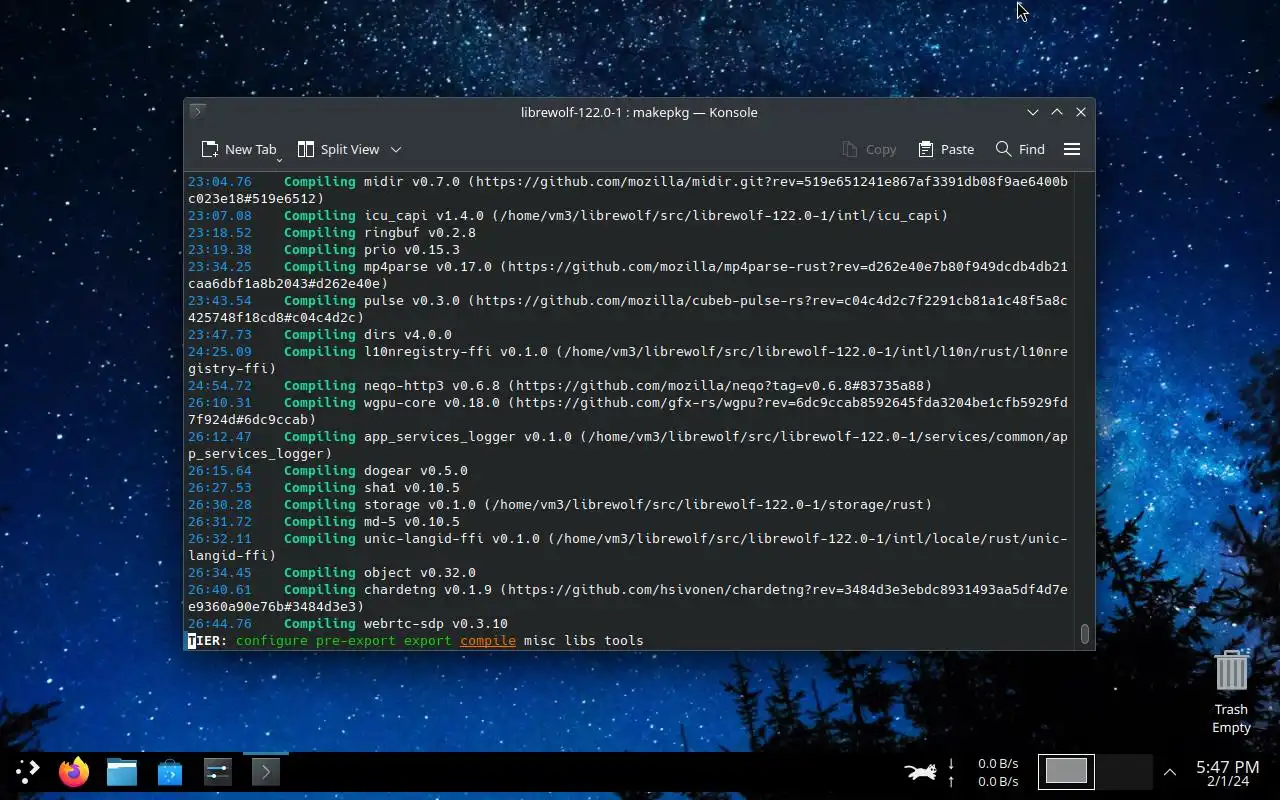Click the 'ringbuf v0.2.8' line

coord(332,232)
